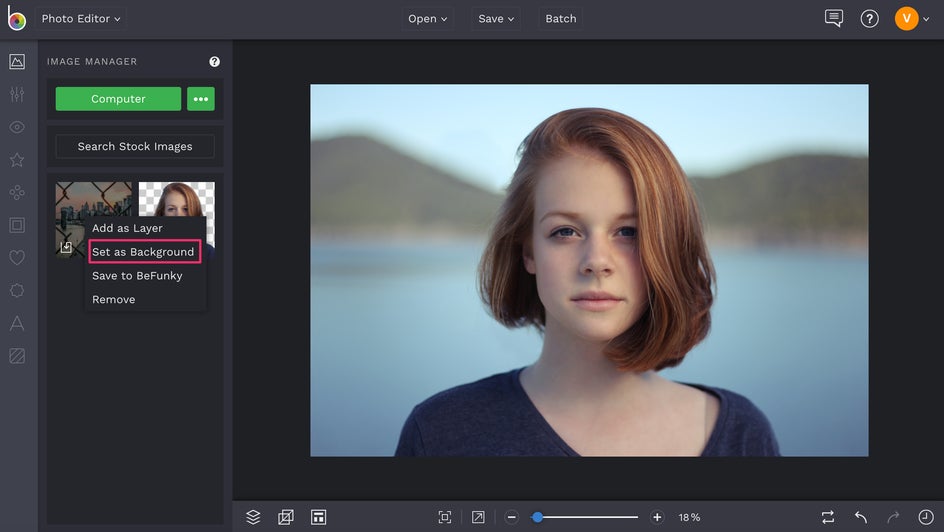
Task: Click the Layers icon in bottom toolbar
Action: click(x=253, y=517)
